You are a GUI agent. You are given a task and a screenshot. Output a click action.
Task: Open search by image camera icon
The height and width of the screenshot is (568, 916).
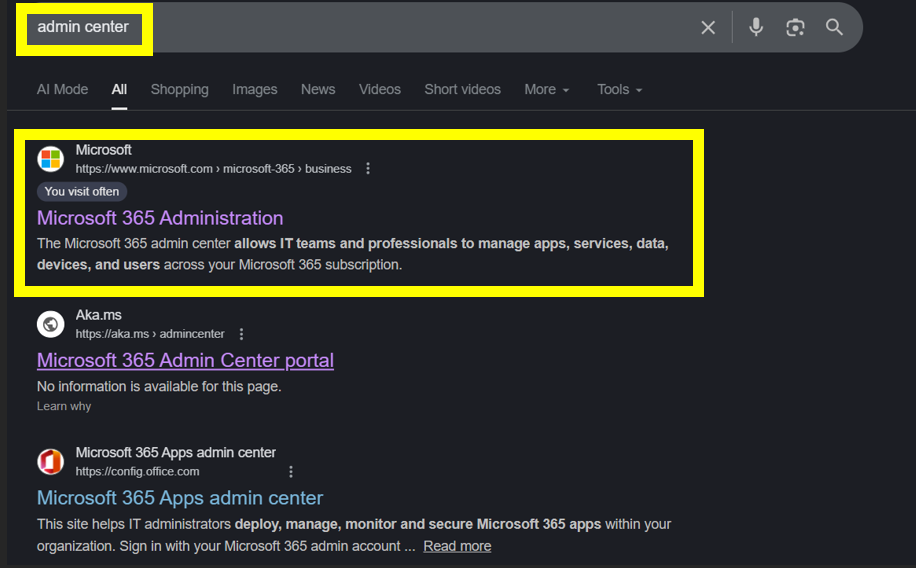tap(795, 28)
